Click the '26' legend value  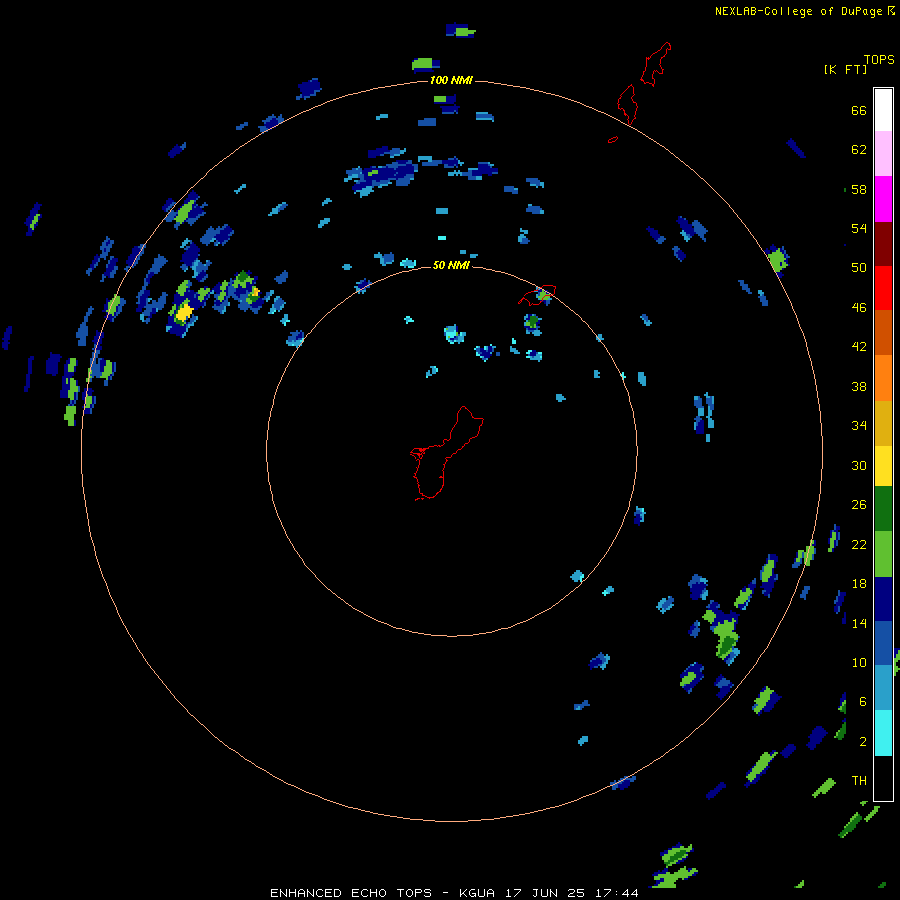[859, 505]
